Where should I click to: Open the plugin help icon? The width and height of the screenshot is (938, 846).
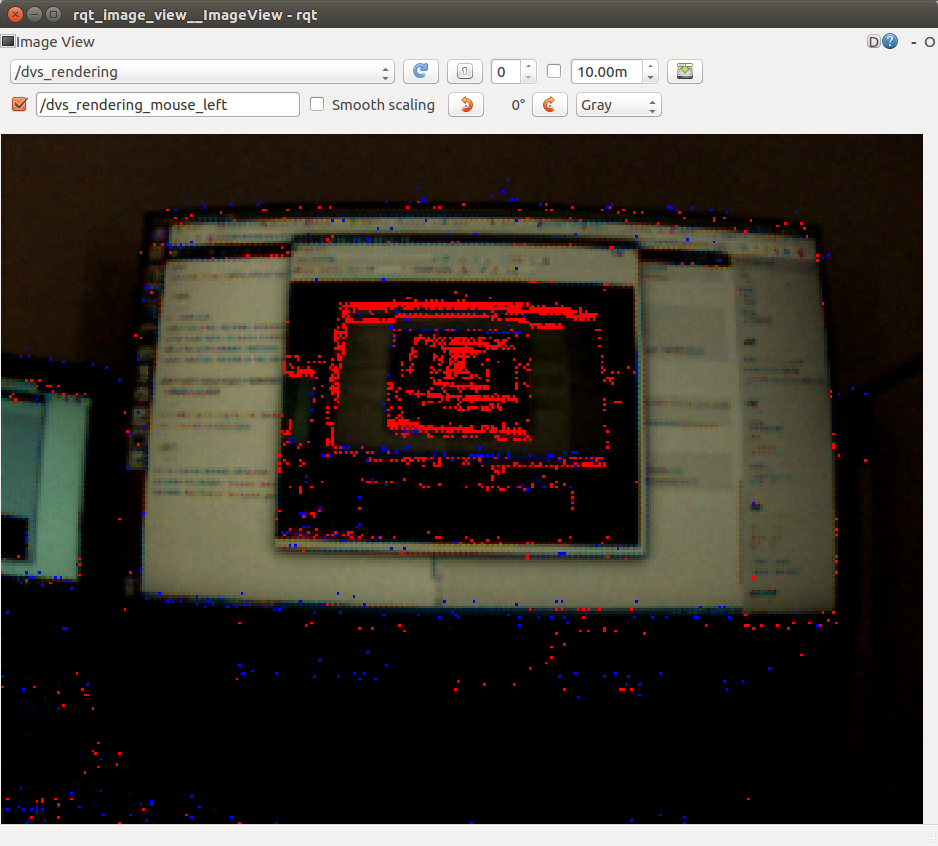[890, 41]
